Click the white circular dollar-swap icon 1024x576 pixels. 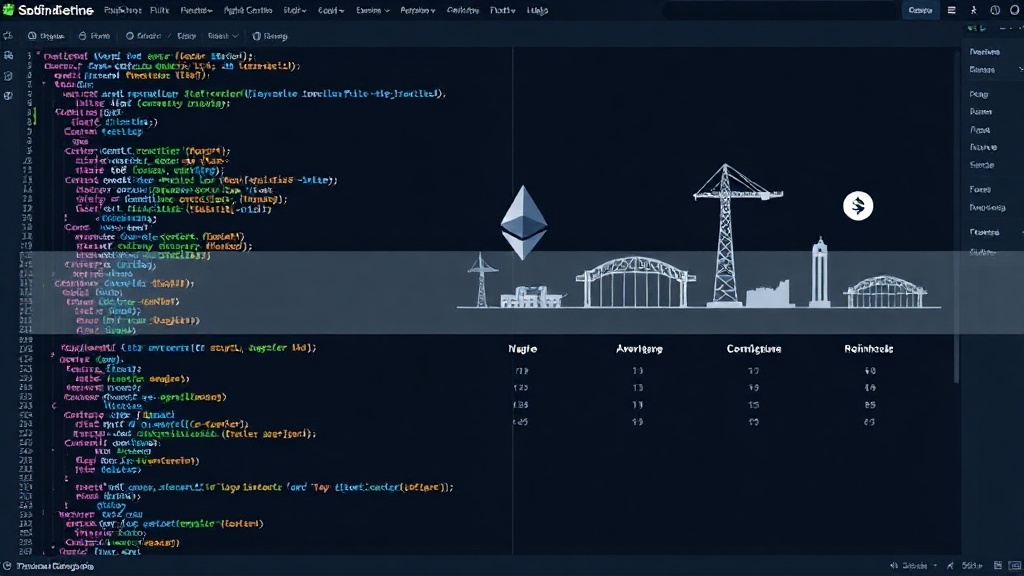point(858,206)
